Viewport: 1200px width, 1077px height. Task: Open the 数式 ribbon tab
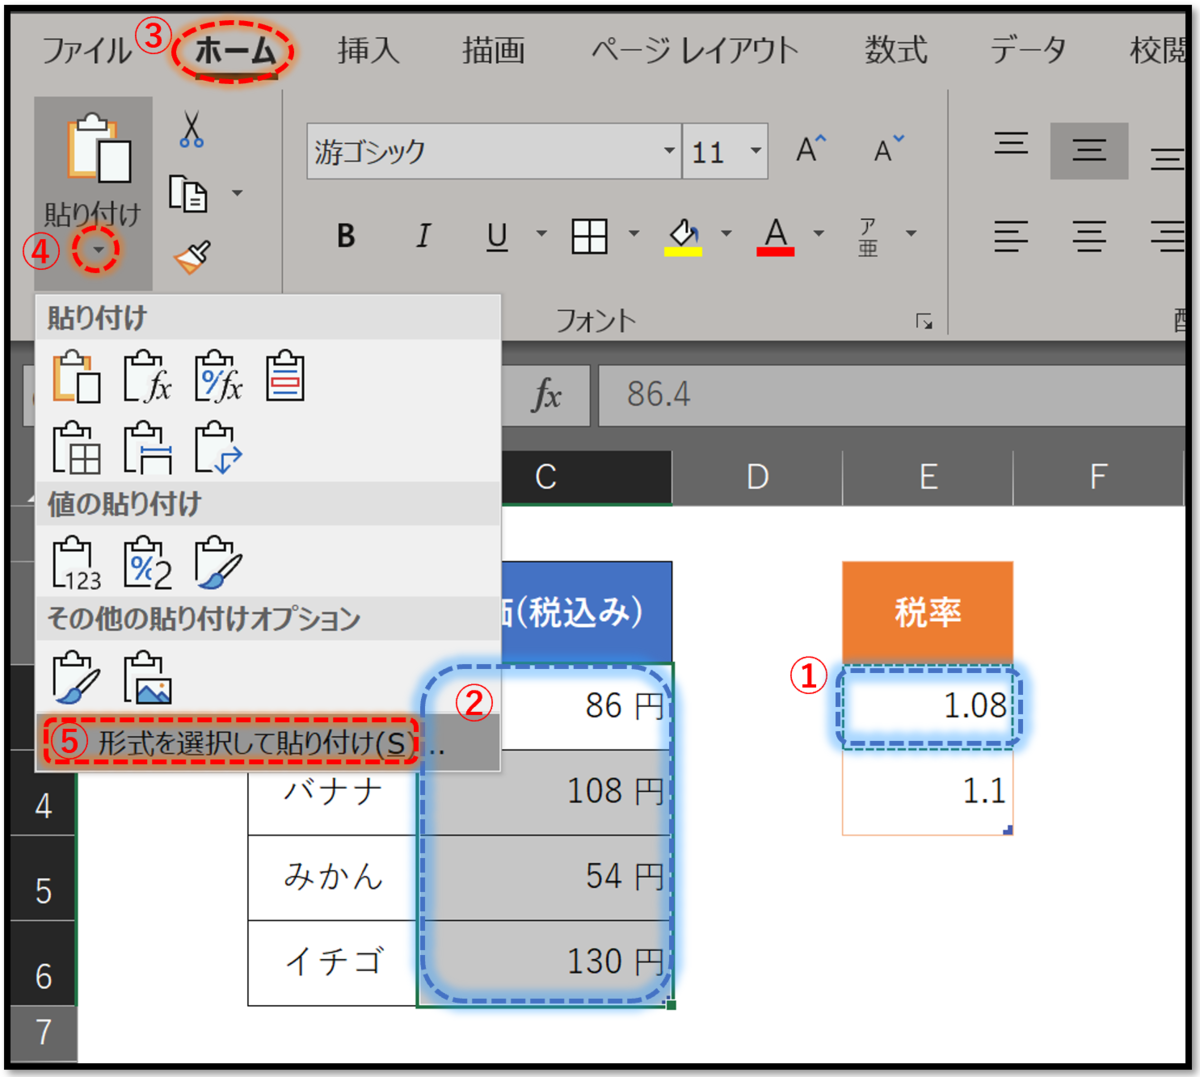(895, 52)
